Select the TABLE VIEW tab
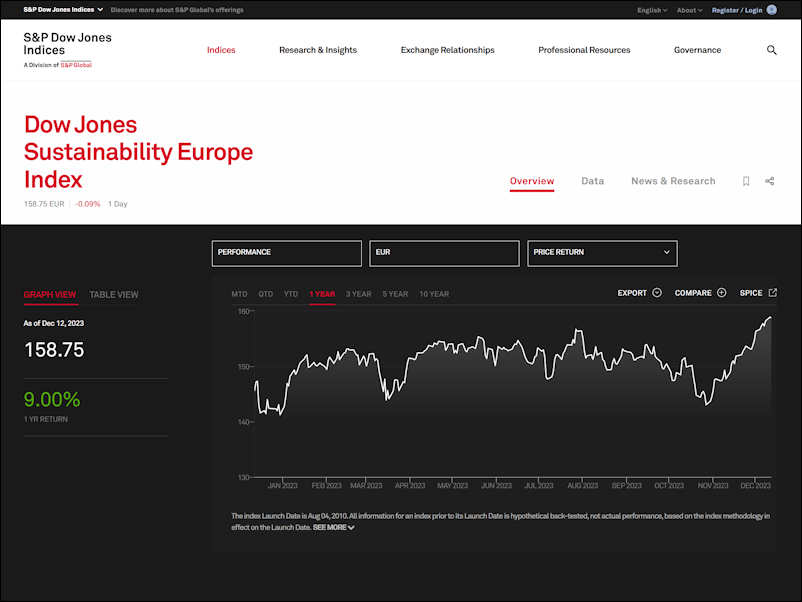802x602 pixels. point(114,295)
